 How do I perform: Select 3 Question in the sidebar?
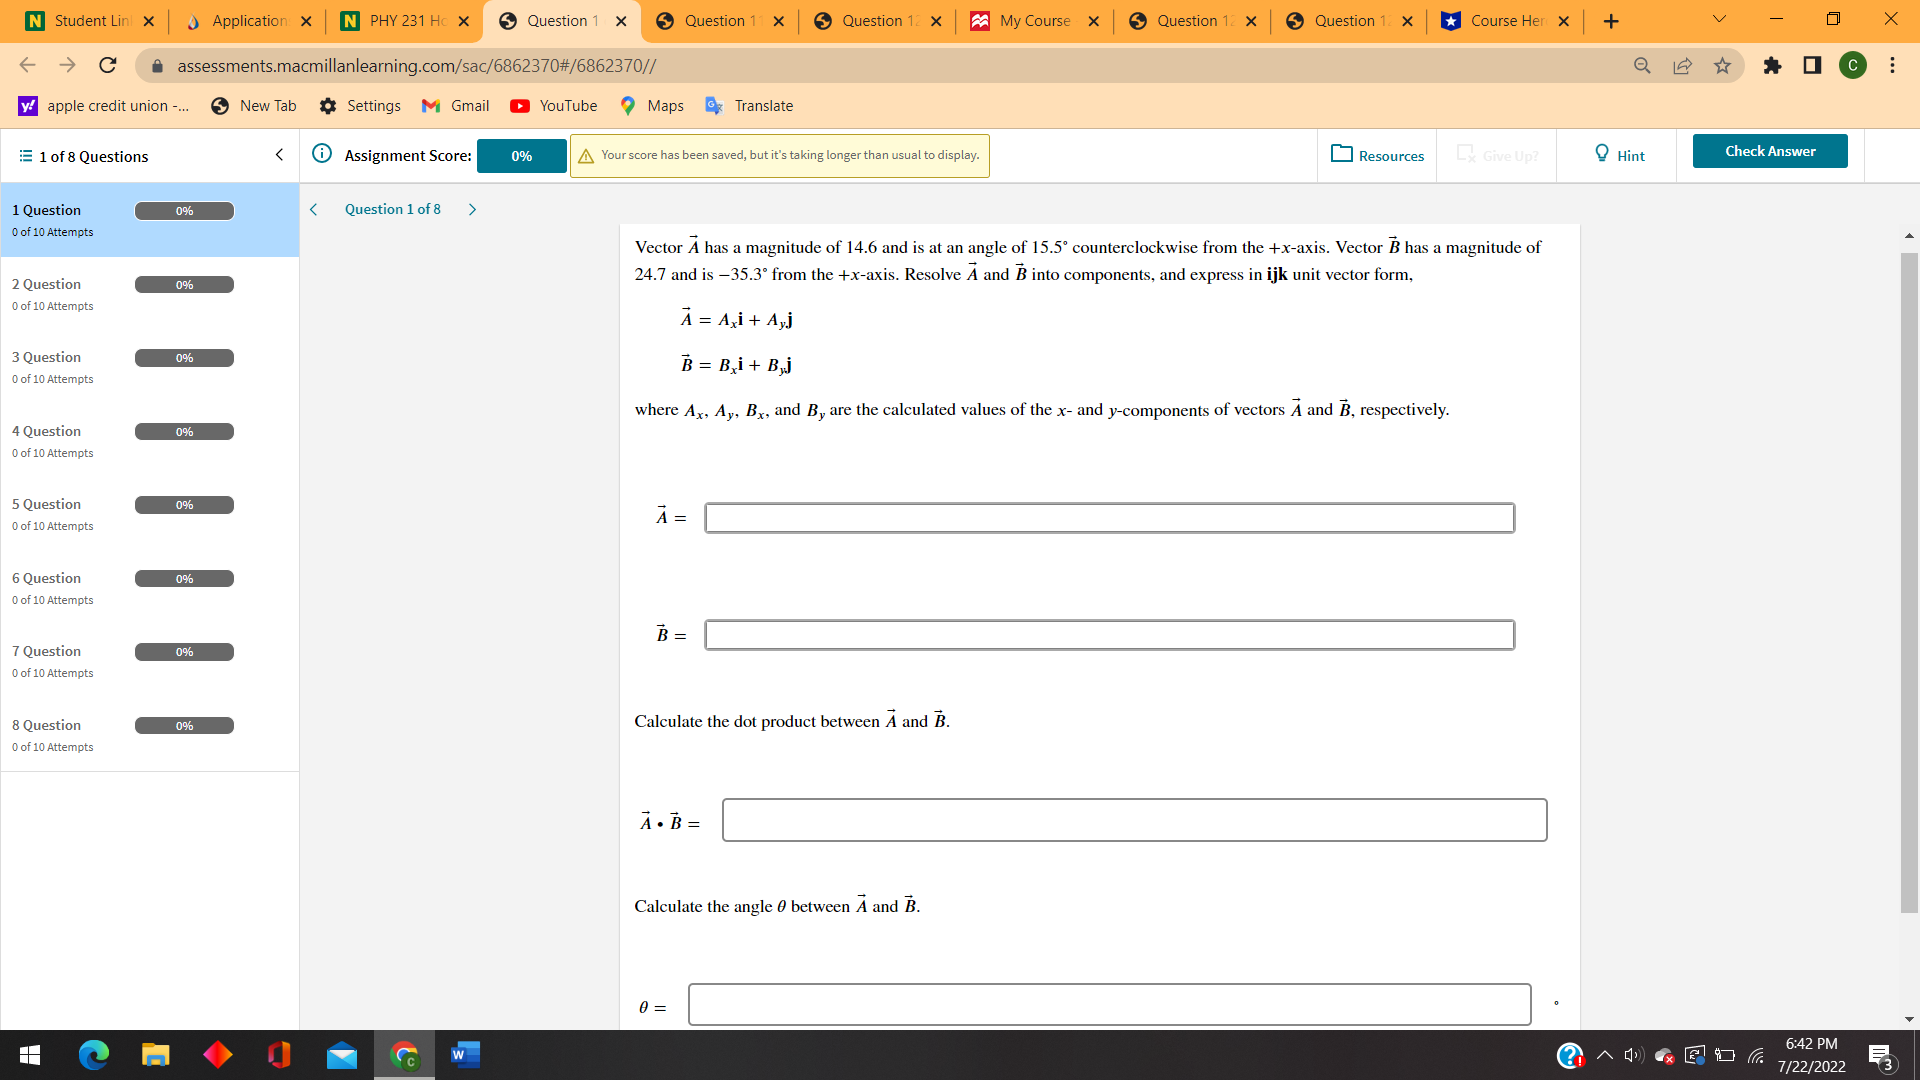click(x=45, y=357)
